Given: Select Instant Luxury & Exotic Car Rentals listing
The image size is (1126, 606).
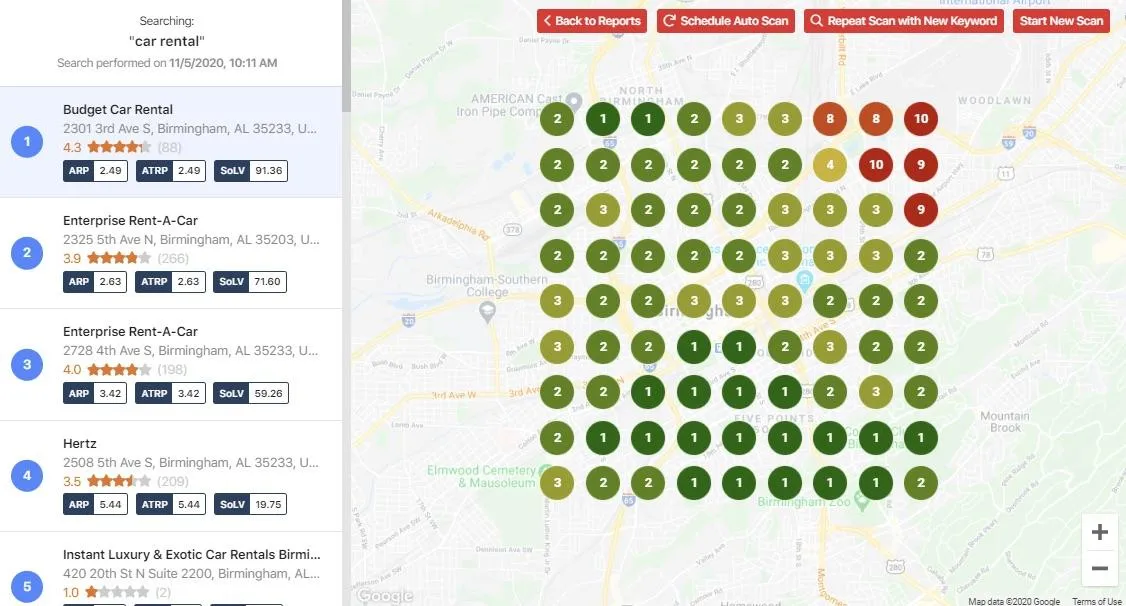Looking at the screenshot, I should click(x=192, y=554).
